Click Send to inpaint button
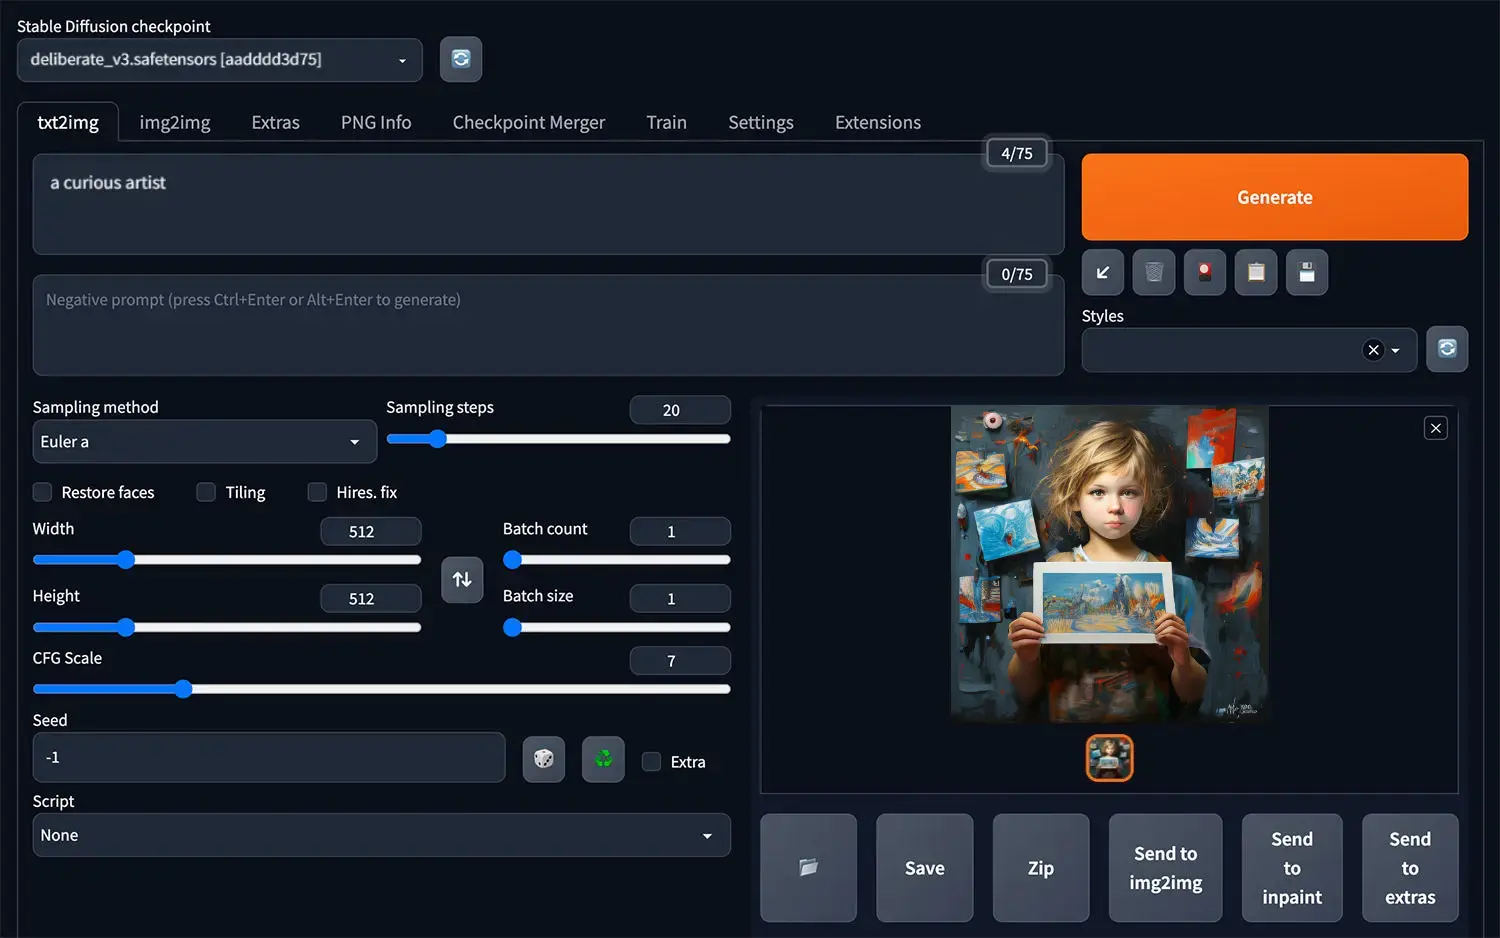Screen dimensions: 1500x938 pyautogui.click(x=1292, y=868)
